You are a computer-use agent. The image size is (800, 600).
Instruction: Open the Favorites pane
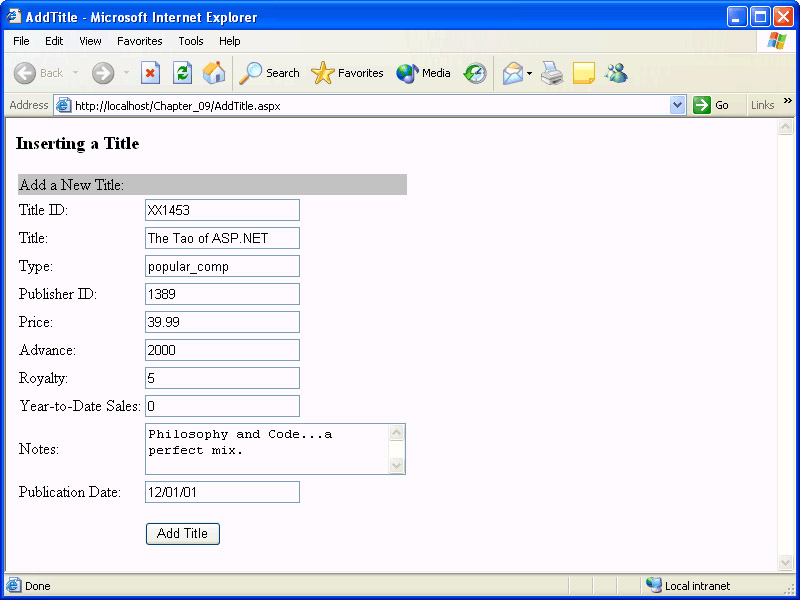point(348,73)
